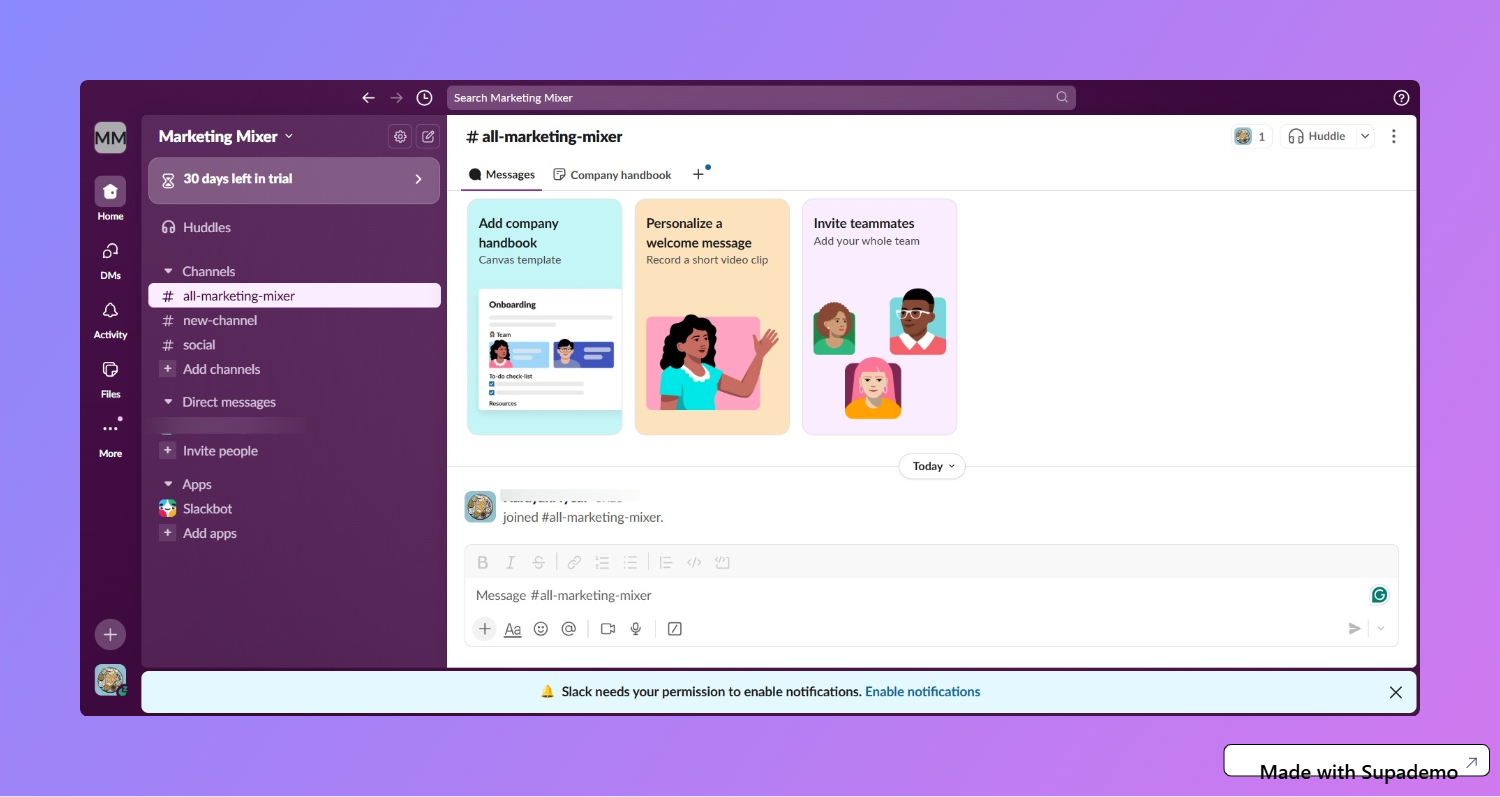Insert an ordered list in the composer
1500x797 pixels.
[602, 562]
